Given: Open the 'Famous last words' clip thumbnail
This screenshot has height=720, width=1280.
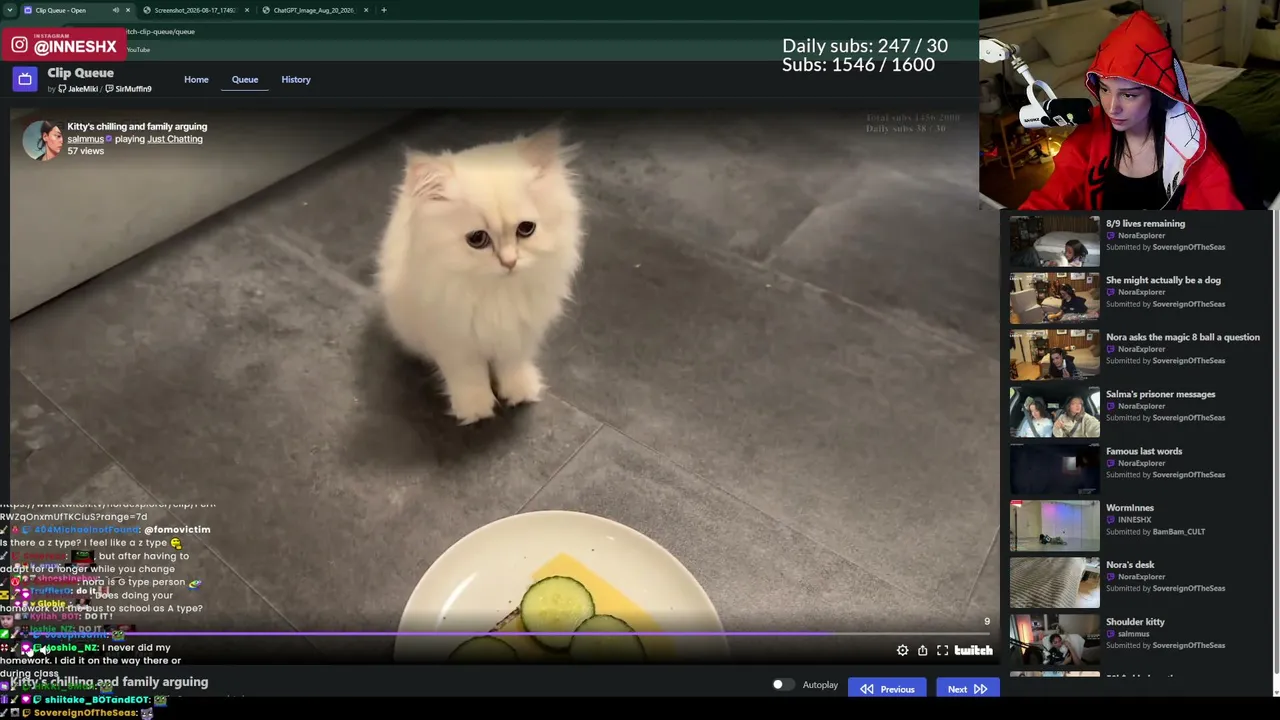Looking at the screenshot, I should [1054, 469].
